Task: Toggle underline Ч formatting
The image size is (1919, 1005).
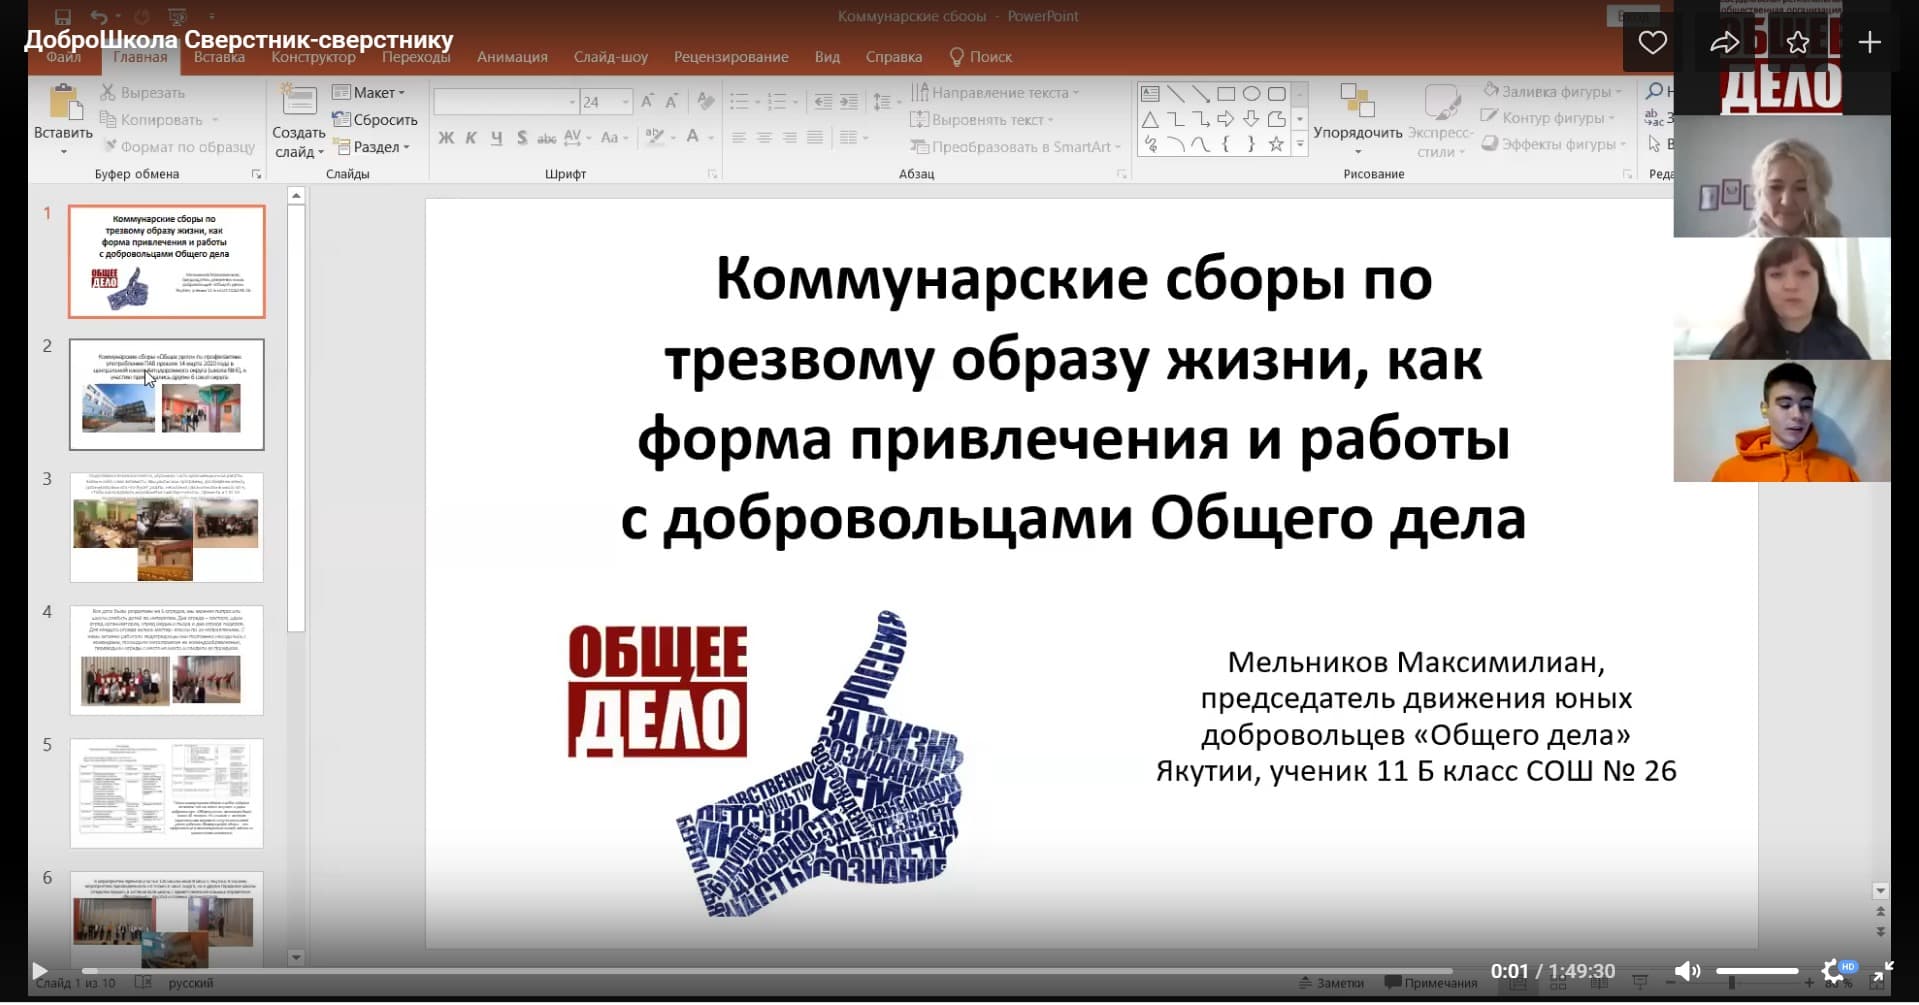Action: point(496,138)
